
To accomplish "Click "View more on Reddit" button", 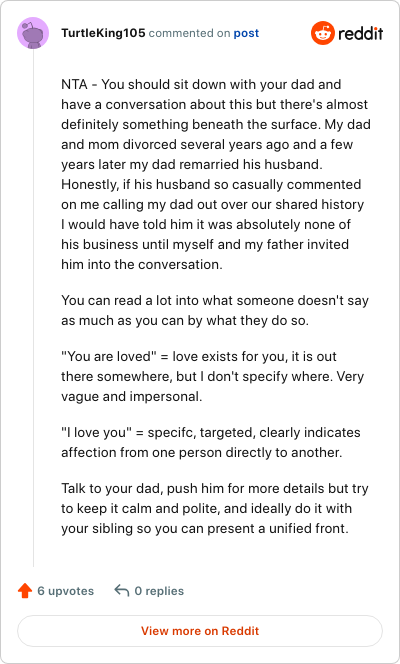I will (200, 631).
